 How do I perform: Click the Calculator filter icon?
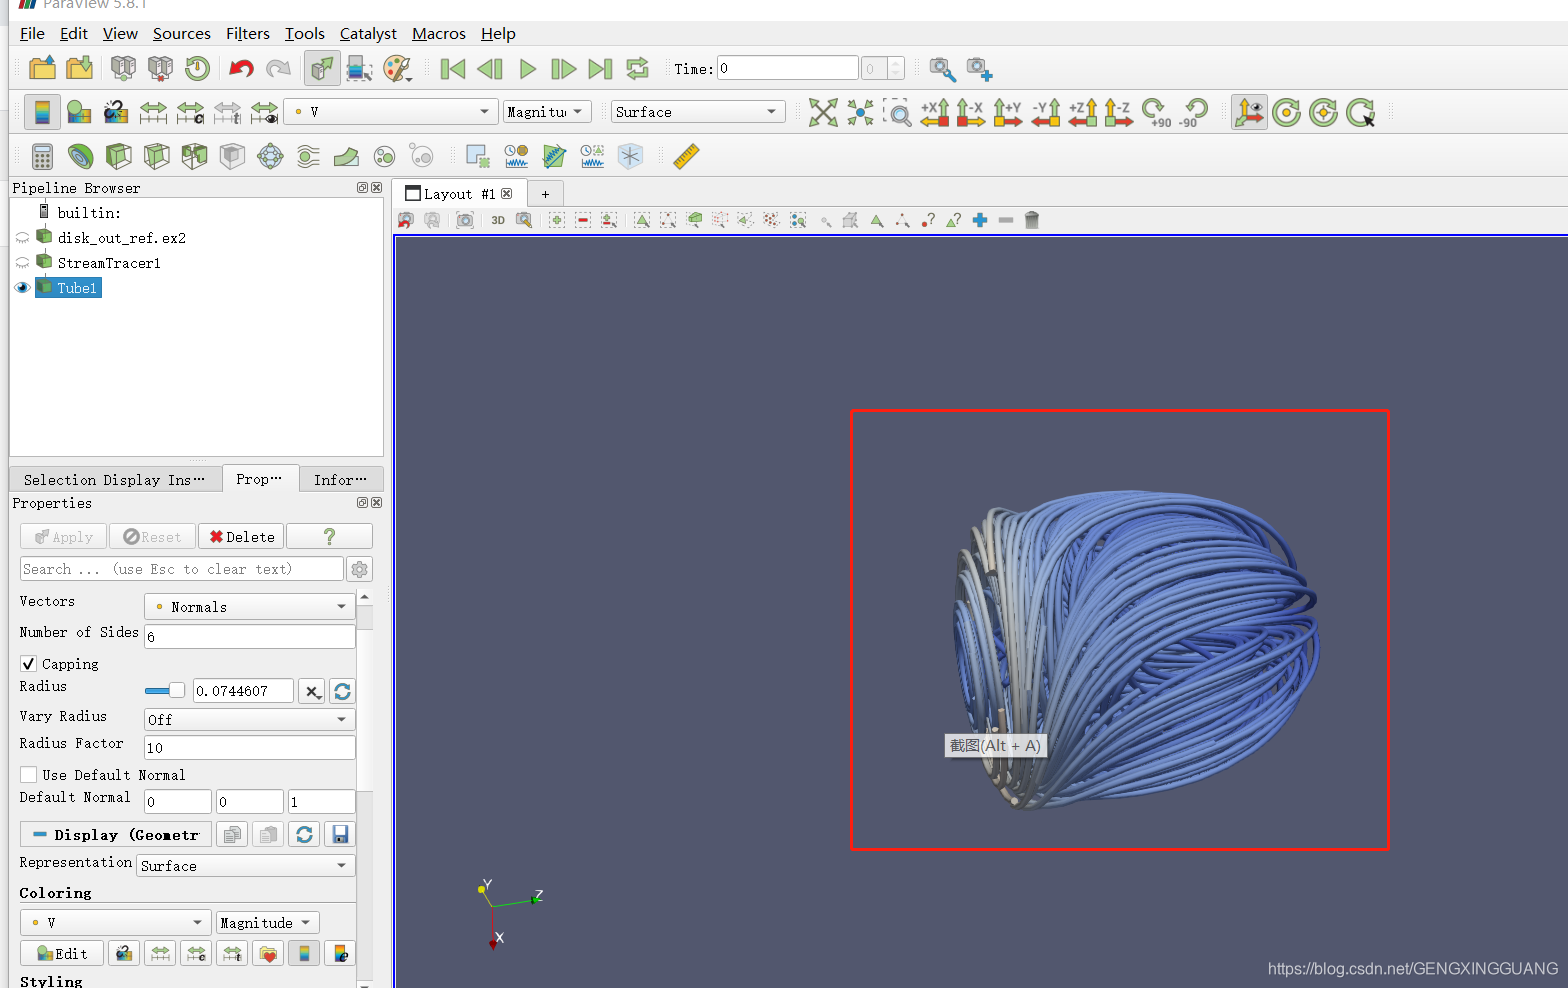[x=42, y=156]
